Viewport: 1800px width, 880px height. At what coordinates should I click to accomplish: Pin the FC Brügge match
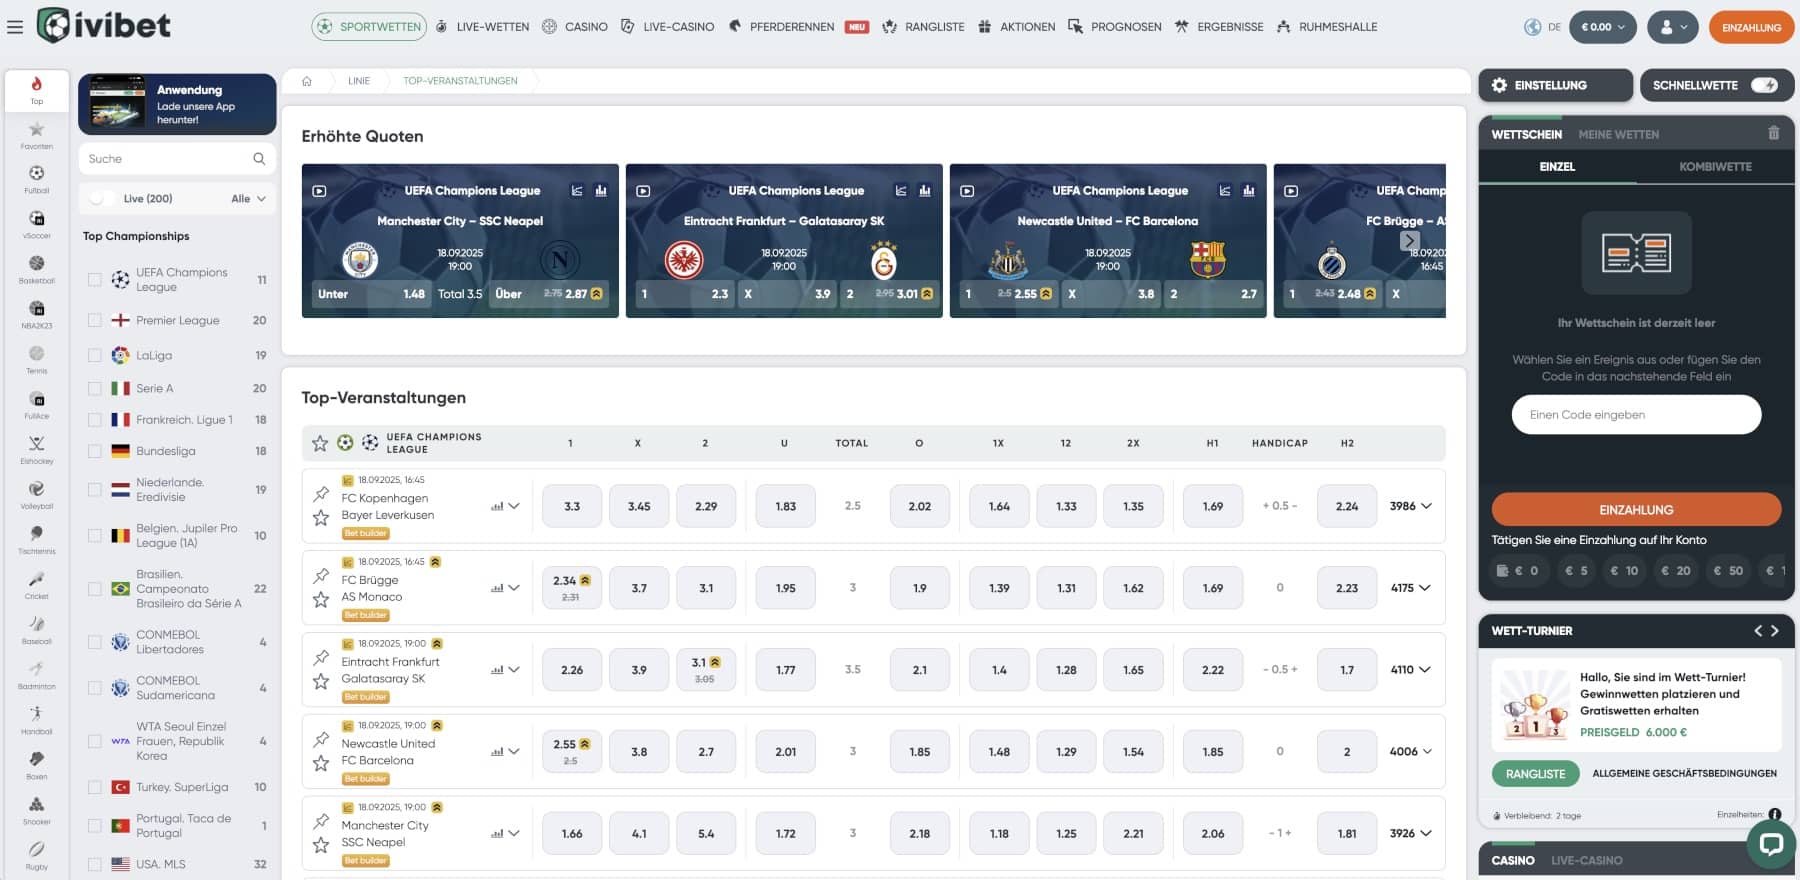coord(321,576)
